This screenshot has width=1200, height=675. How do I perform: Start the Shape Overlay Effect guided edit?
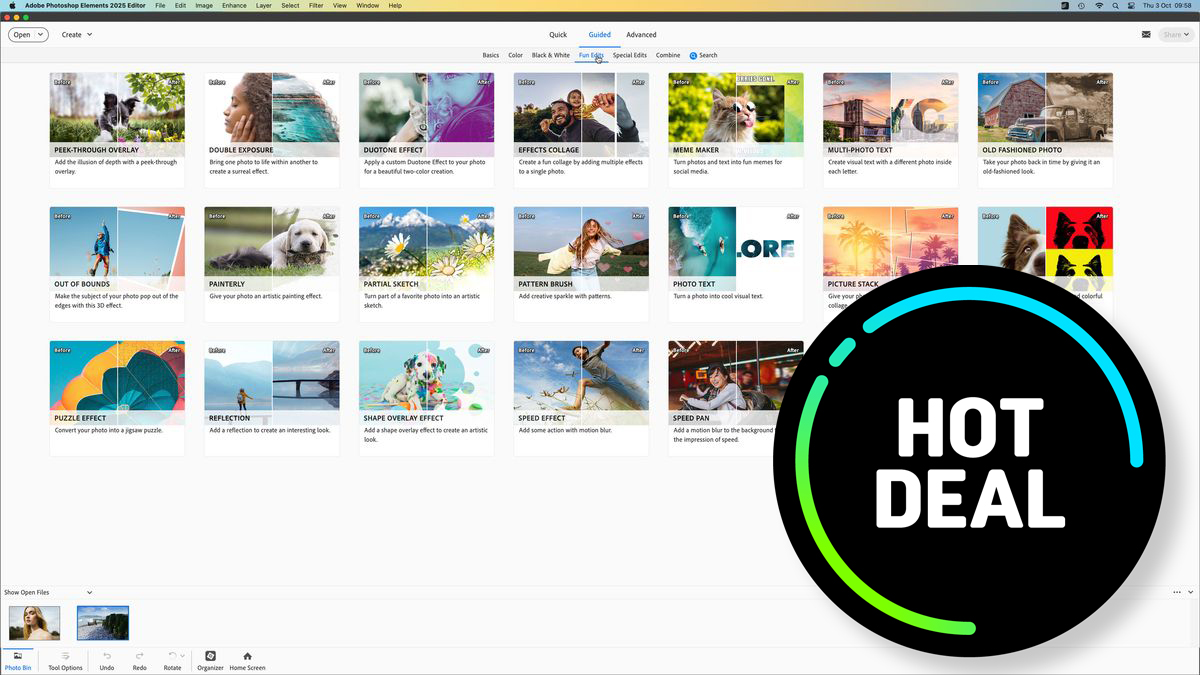point(426,398)
